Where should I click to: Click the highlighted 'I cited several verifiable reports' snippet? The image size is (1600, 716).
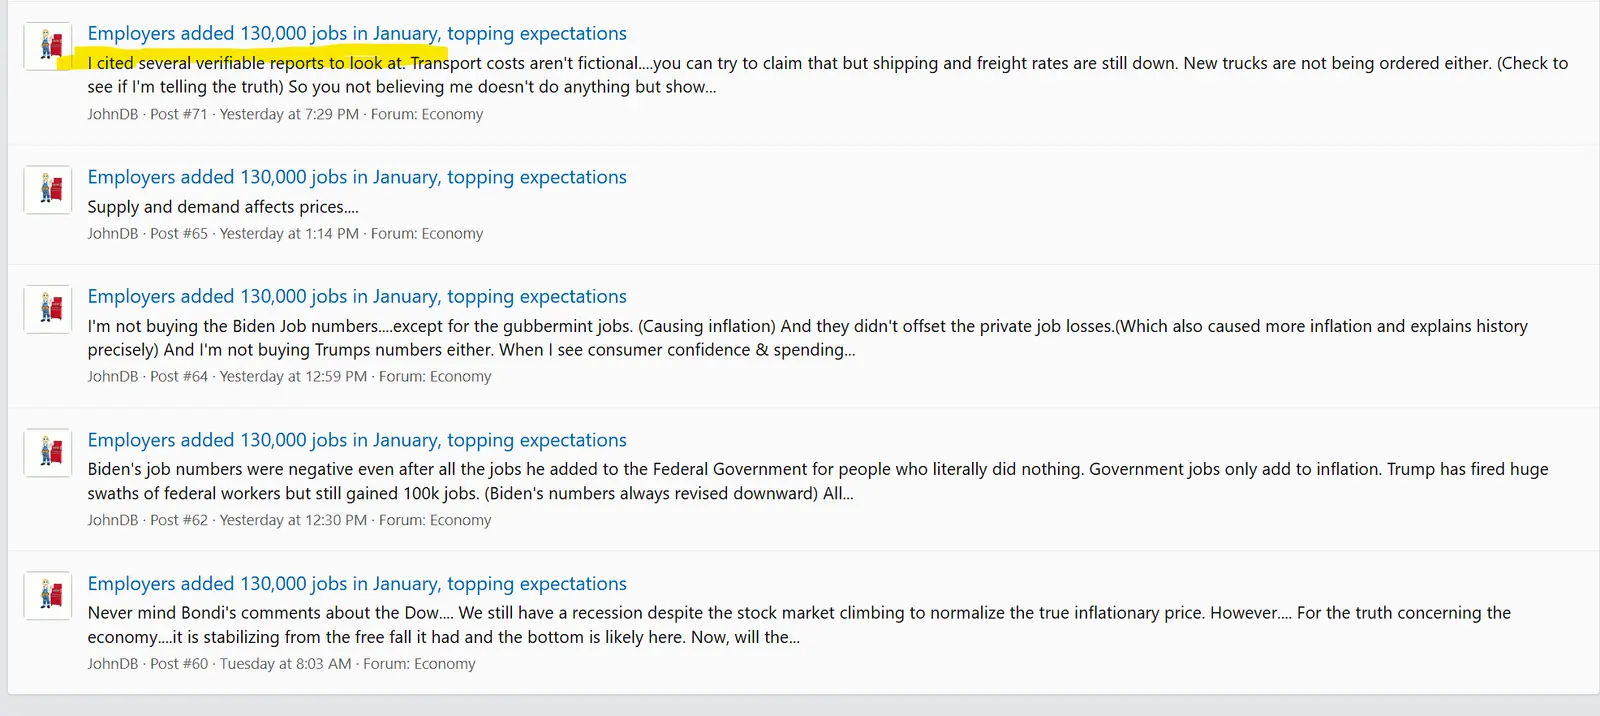246,63
